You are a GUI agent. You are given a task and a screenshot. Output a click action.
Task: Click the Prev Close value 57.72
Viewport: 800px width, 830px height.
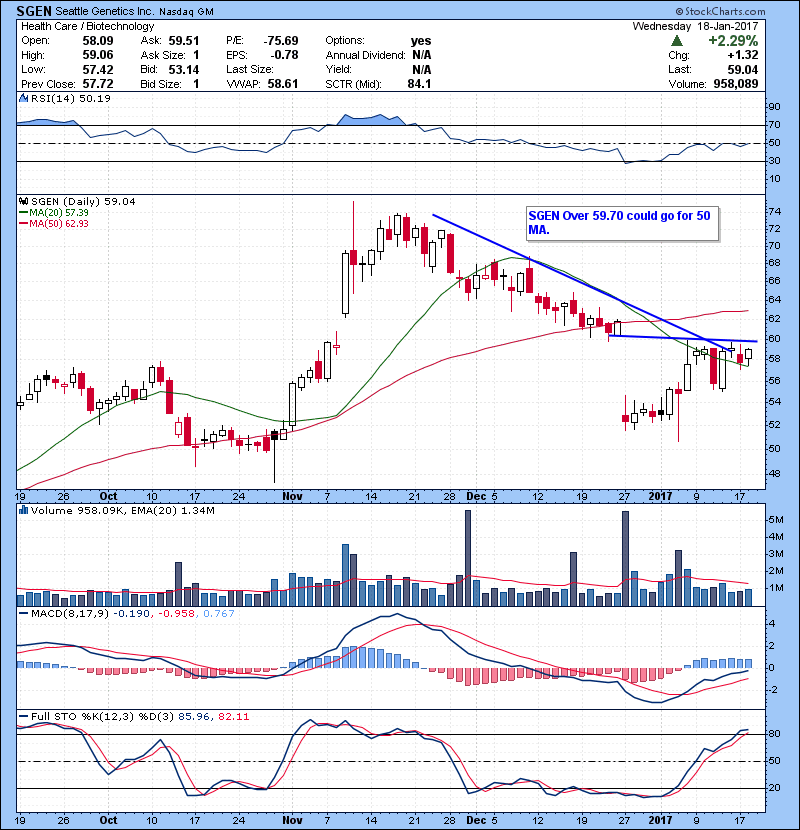(x=97, y=84)
